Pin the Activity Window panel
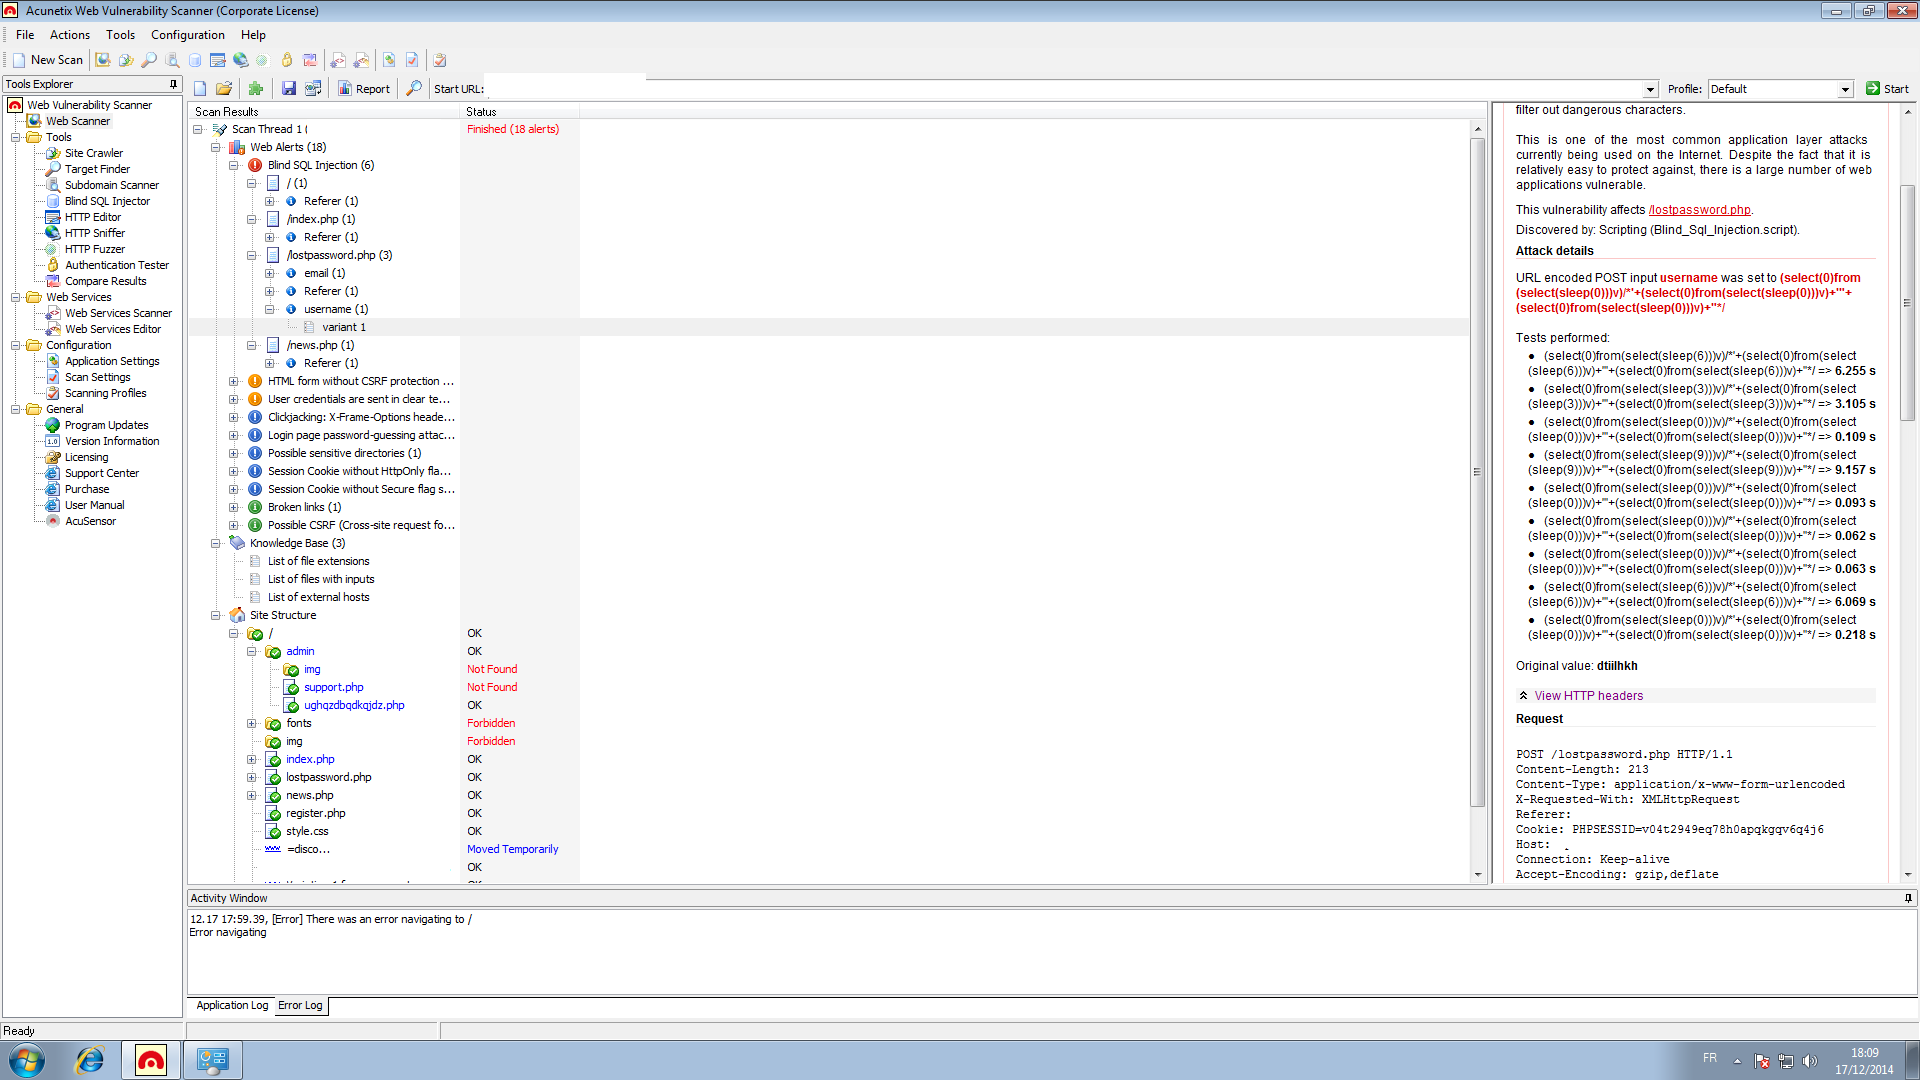Viewport: 1920px width, 1080px height. click(1908, 897)
